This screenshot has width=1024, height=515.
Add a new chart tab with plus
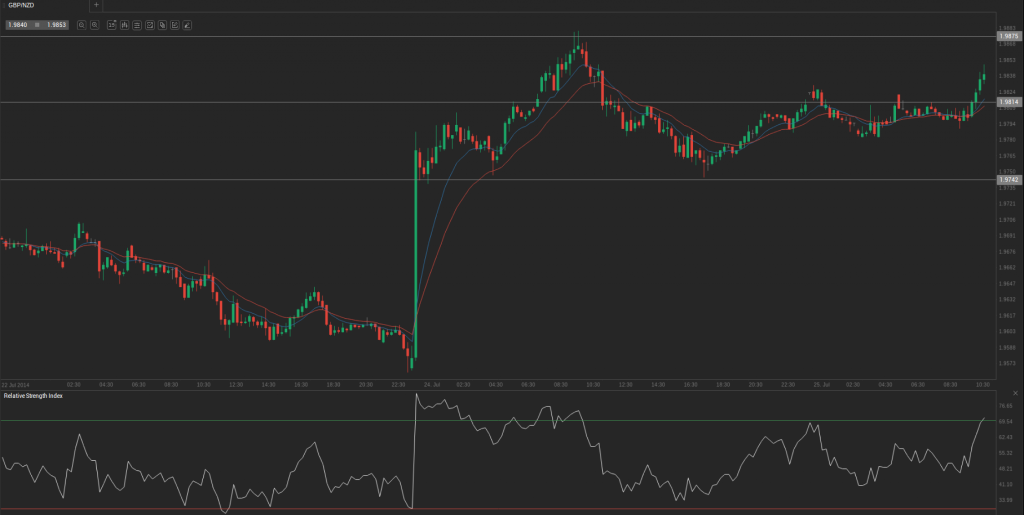(96, 5)
